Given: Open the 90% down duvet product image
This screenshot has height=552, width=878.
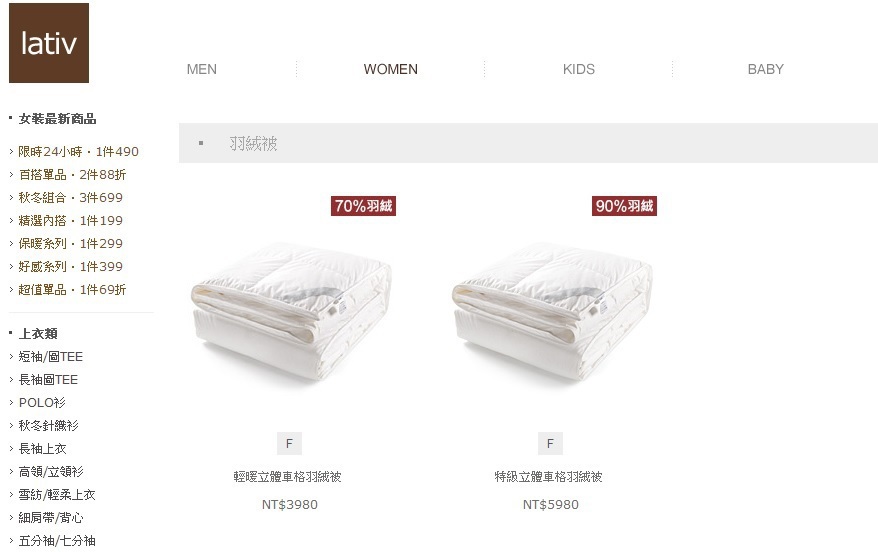Looking at the screenshot, I should [x=552, y=311].
